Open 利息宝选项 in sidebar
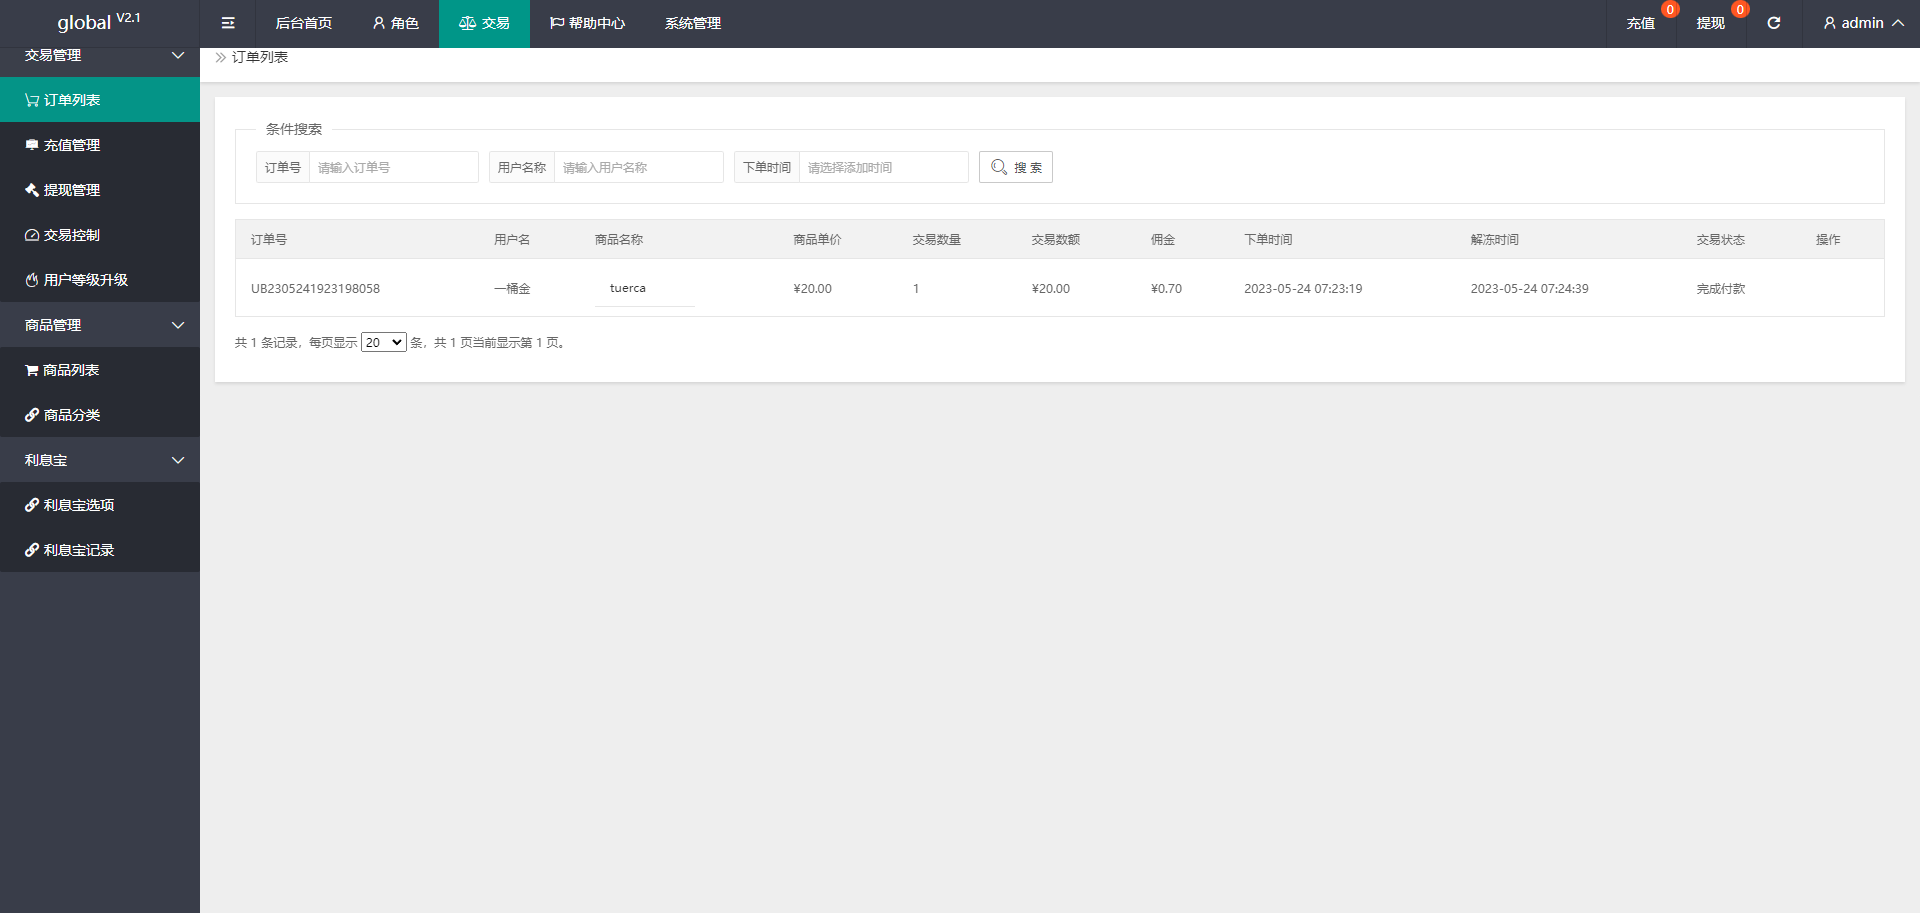 [x=79, y=505]
